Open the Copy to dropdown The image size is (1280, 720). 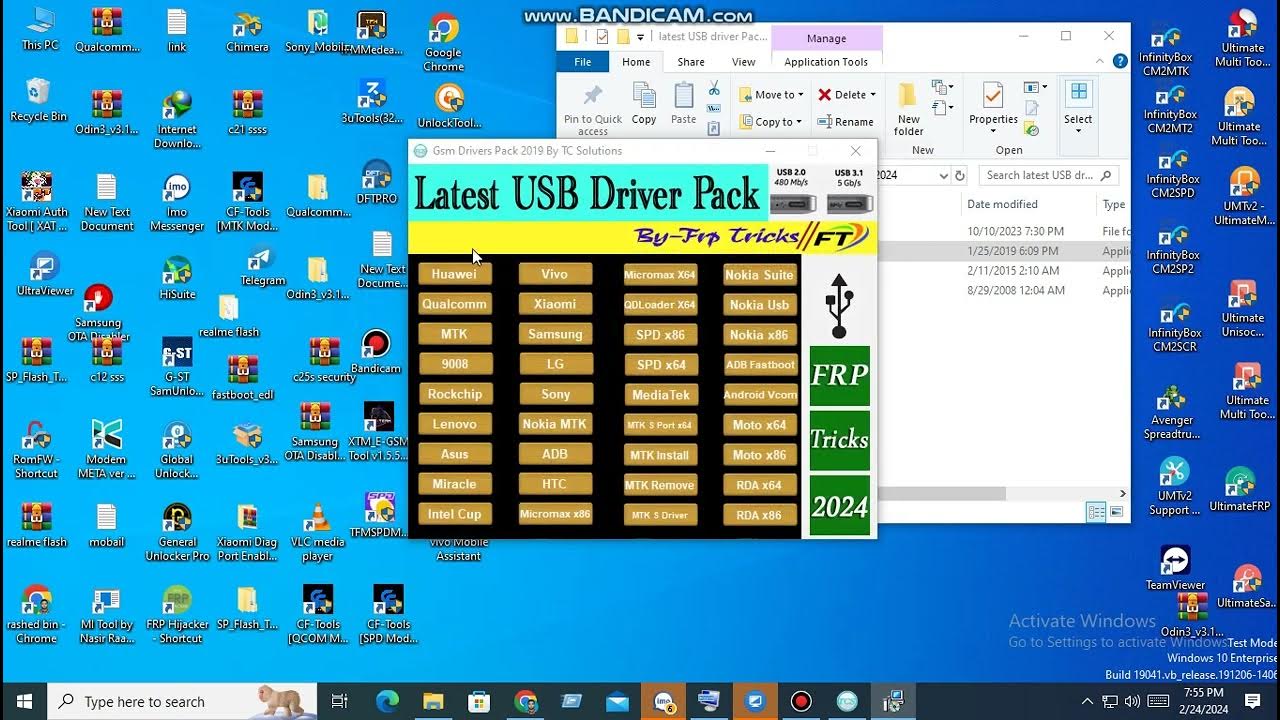771,122
